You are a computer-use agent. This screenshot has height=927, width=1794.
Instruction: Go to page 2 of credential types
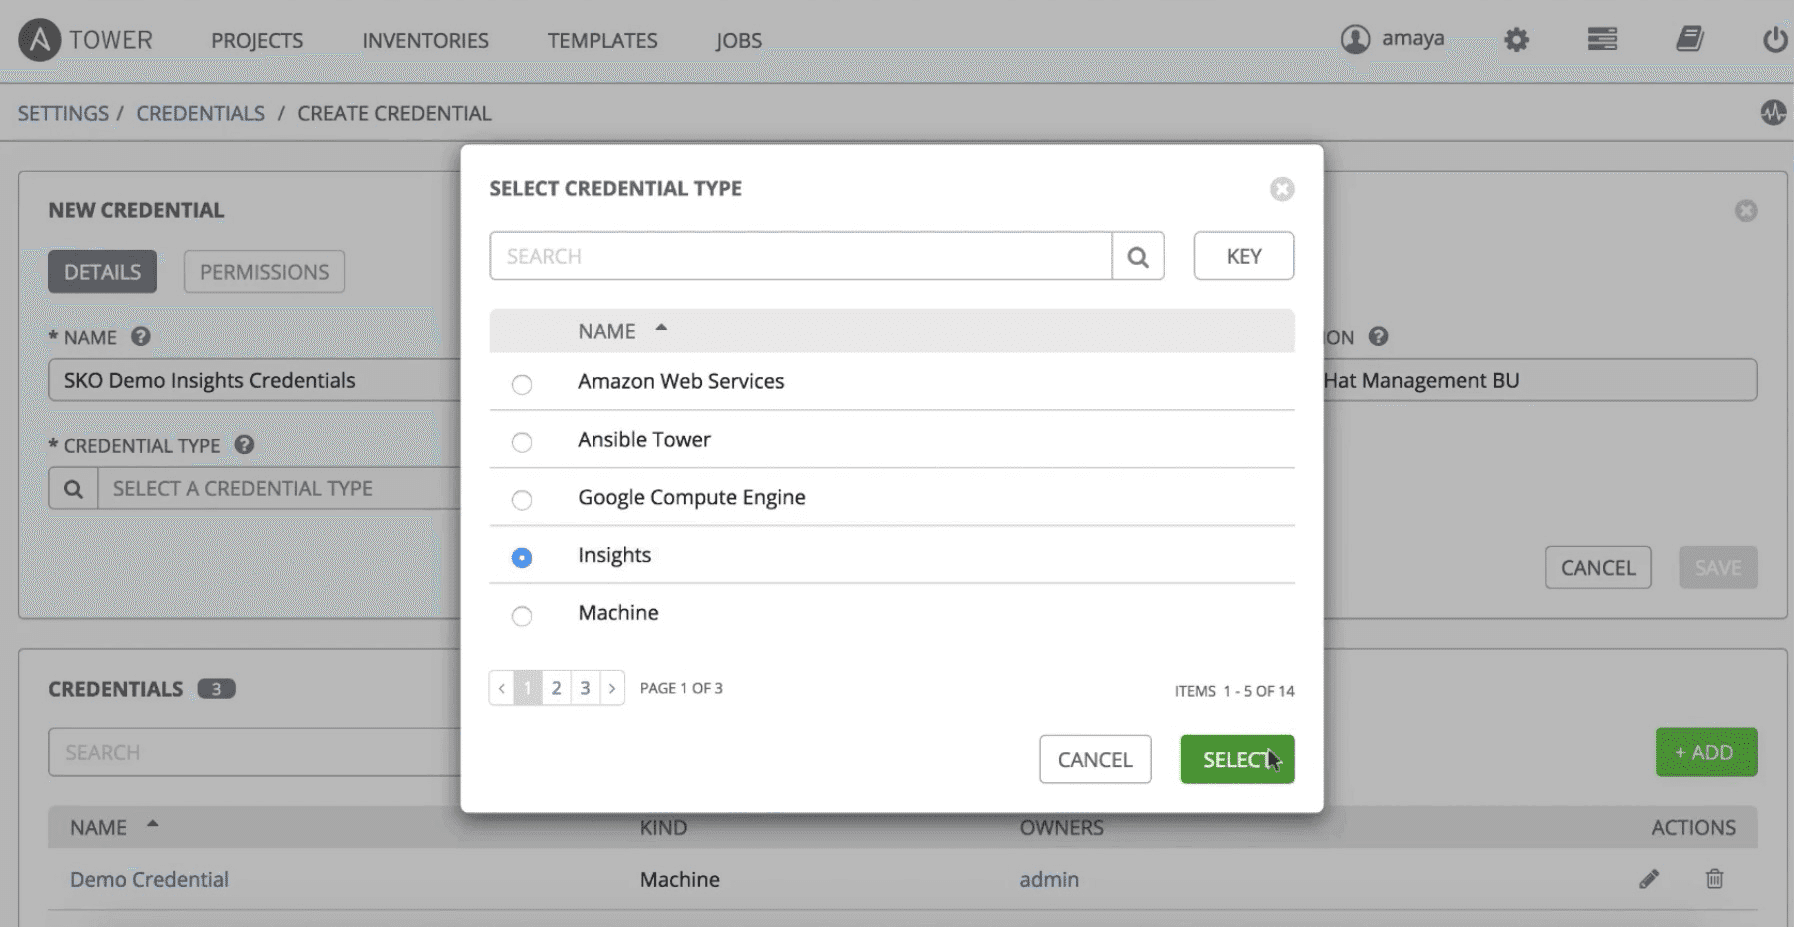pyautogui.click(x=556, y=687)
